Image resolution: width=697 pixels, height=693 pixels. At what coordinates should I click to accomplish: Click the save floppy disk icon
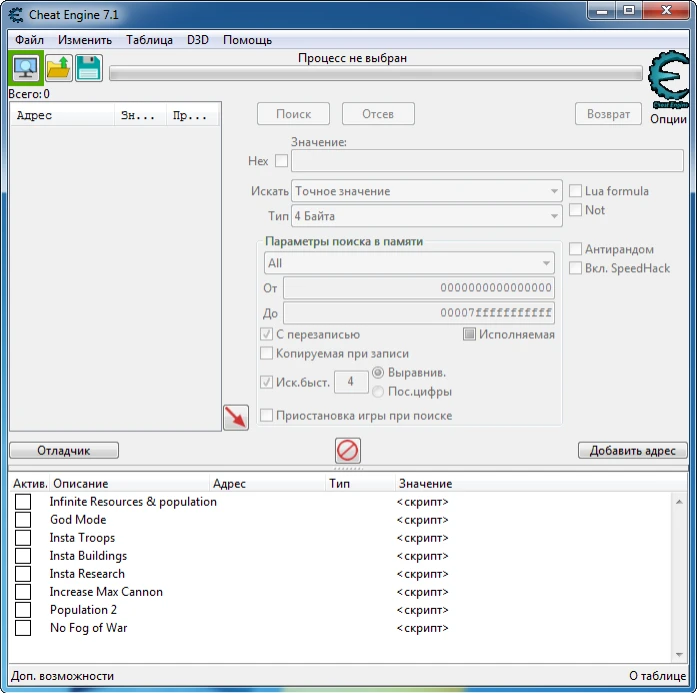coord(89,68)
